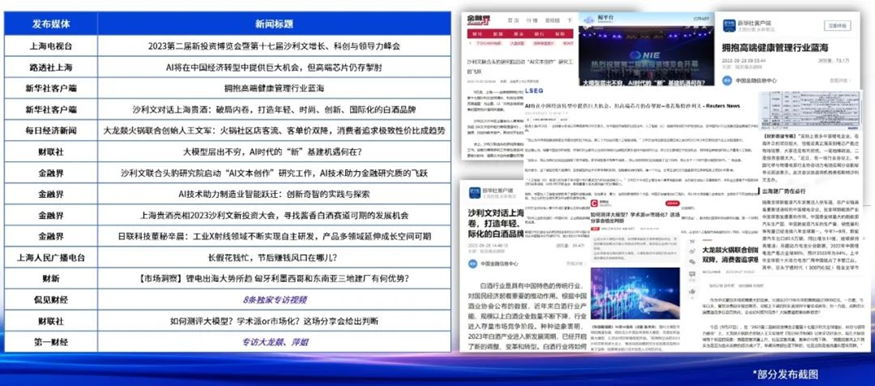The width and height of the screenshot is (875, 386).
Task: Click the 金融界 logo in top screenshot
Action: click(479, 20)
